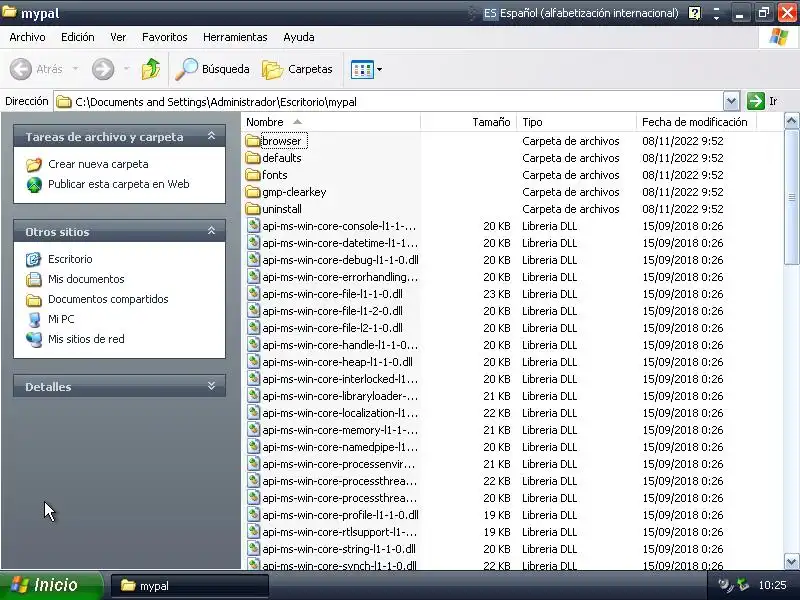Sort by Fecha de modificación column header
This screenshot has width=800, height=600.
[x=696, y=122]
